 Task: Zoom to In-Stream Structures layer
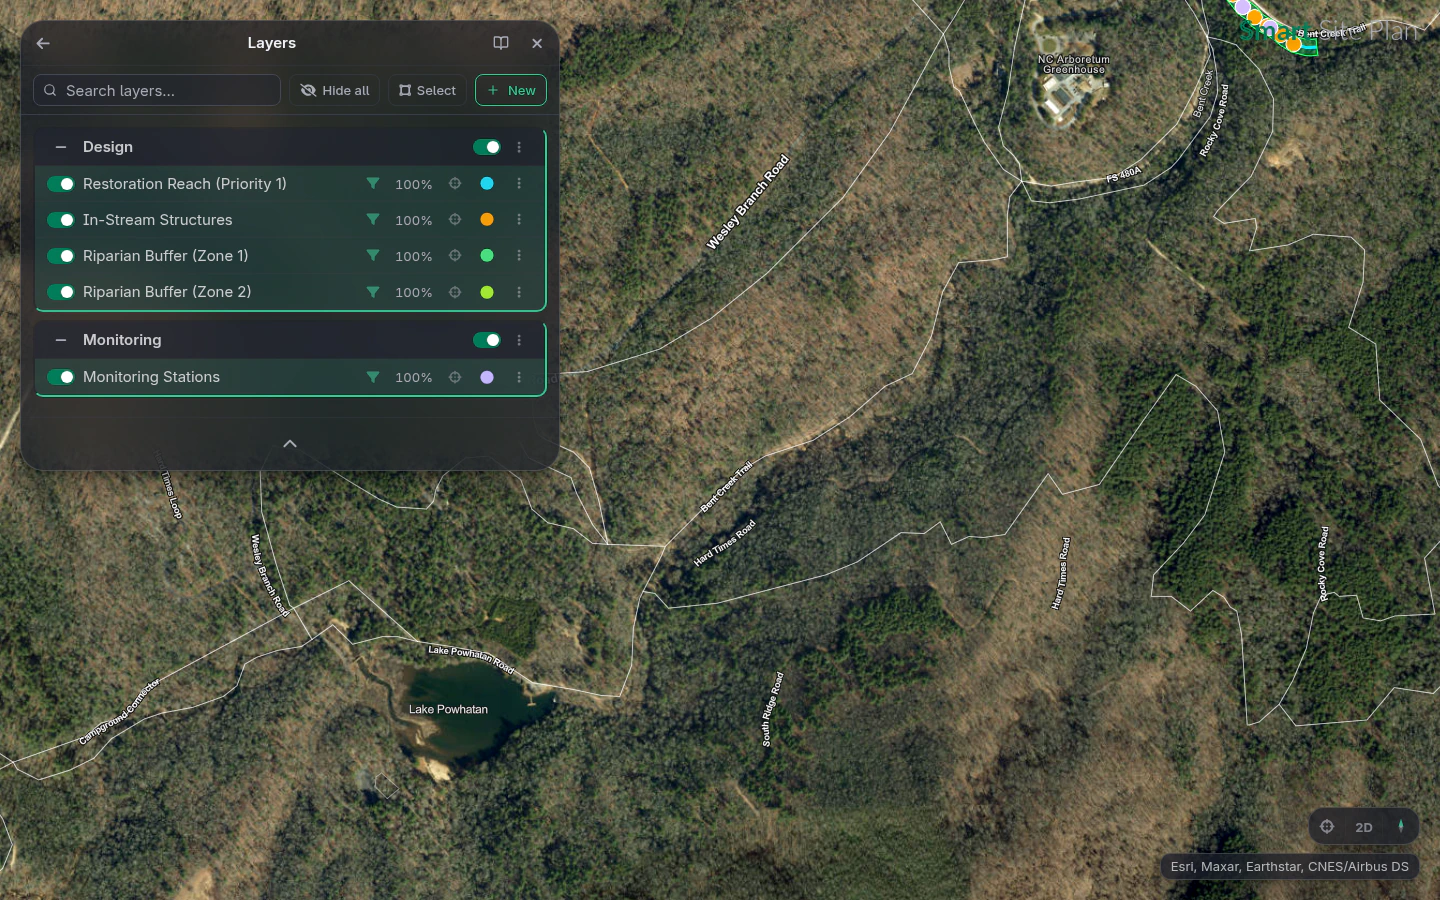click(x=455, y=220)
